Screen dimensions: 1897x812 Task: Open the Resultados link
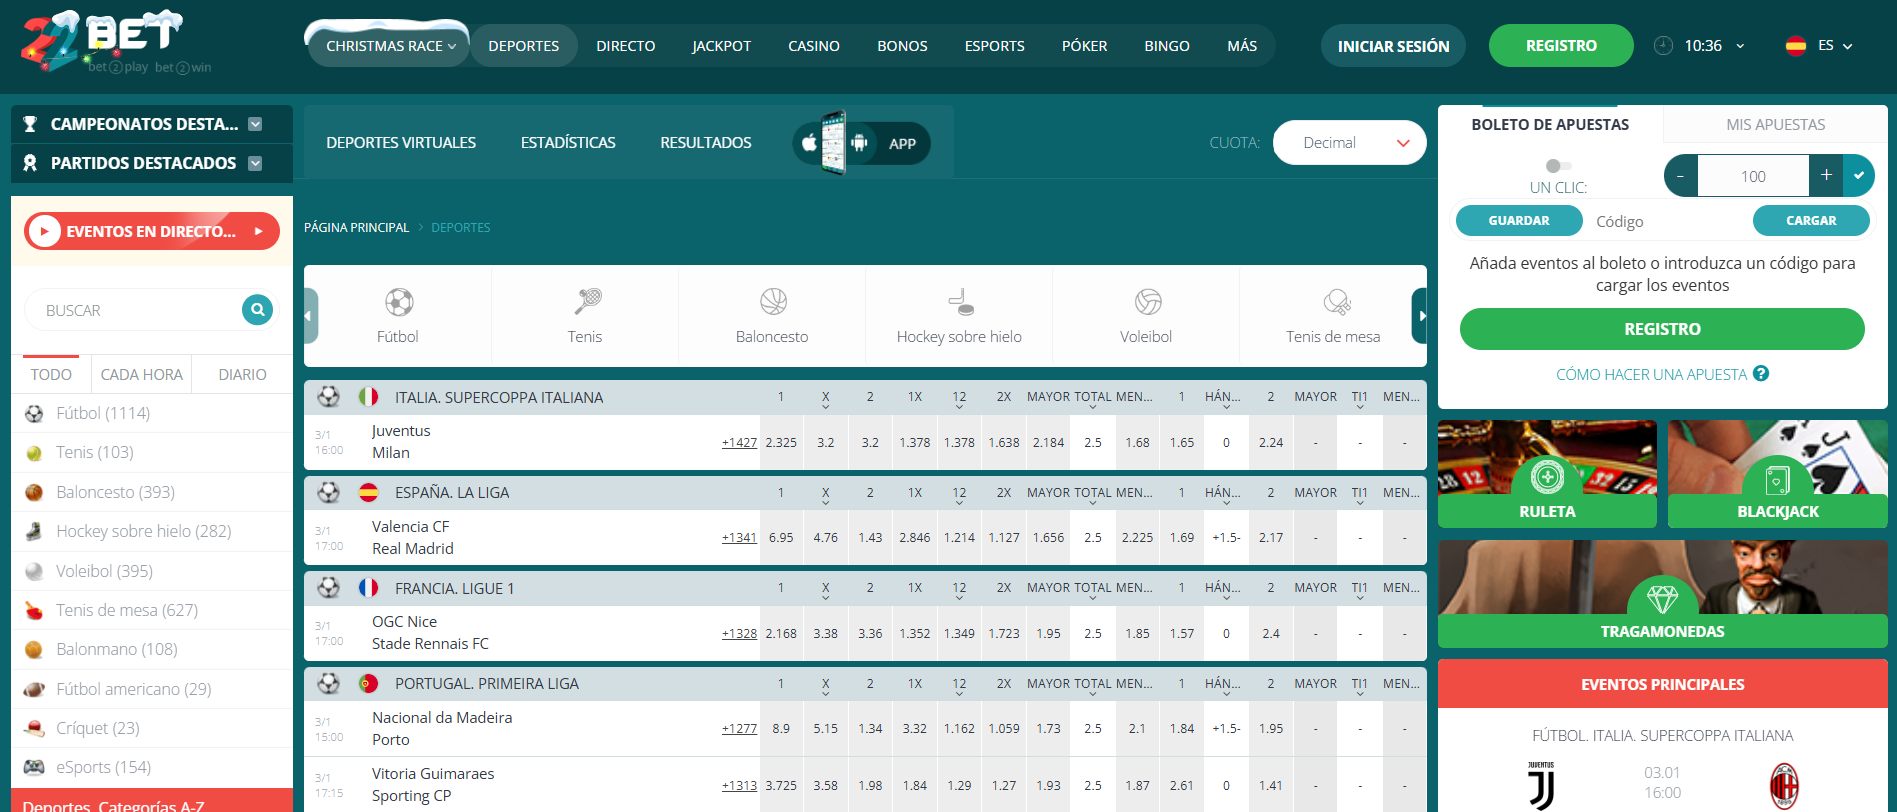(706, 143)
